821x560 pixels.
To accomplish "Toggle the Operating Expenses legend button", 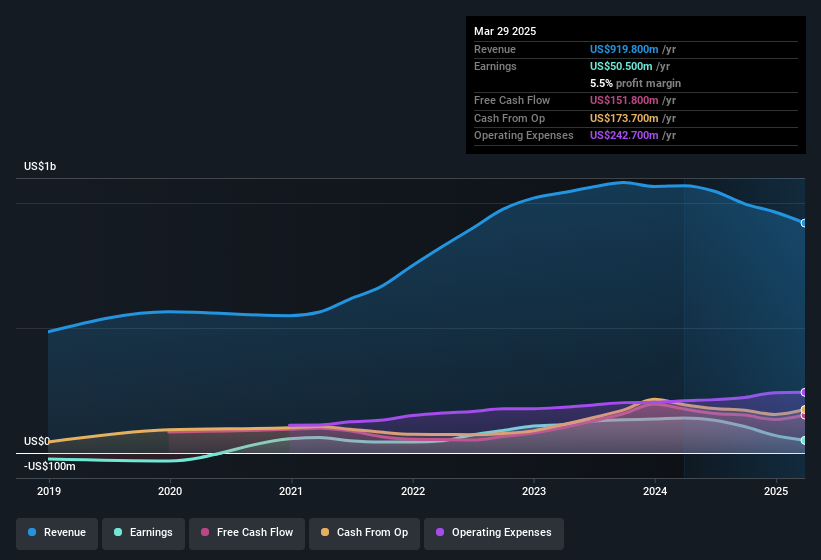I will tap(494, 532).
